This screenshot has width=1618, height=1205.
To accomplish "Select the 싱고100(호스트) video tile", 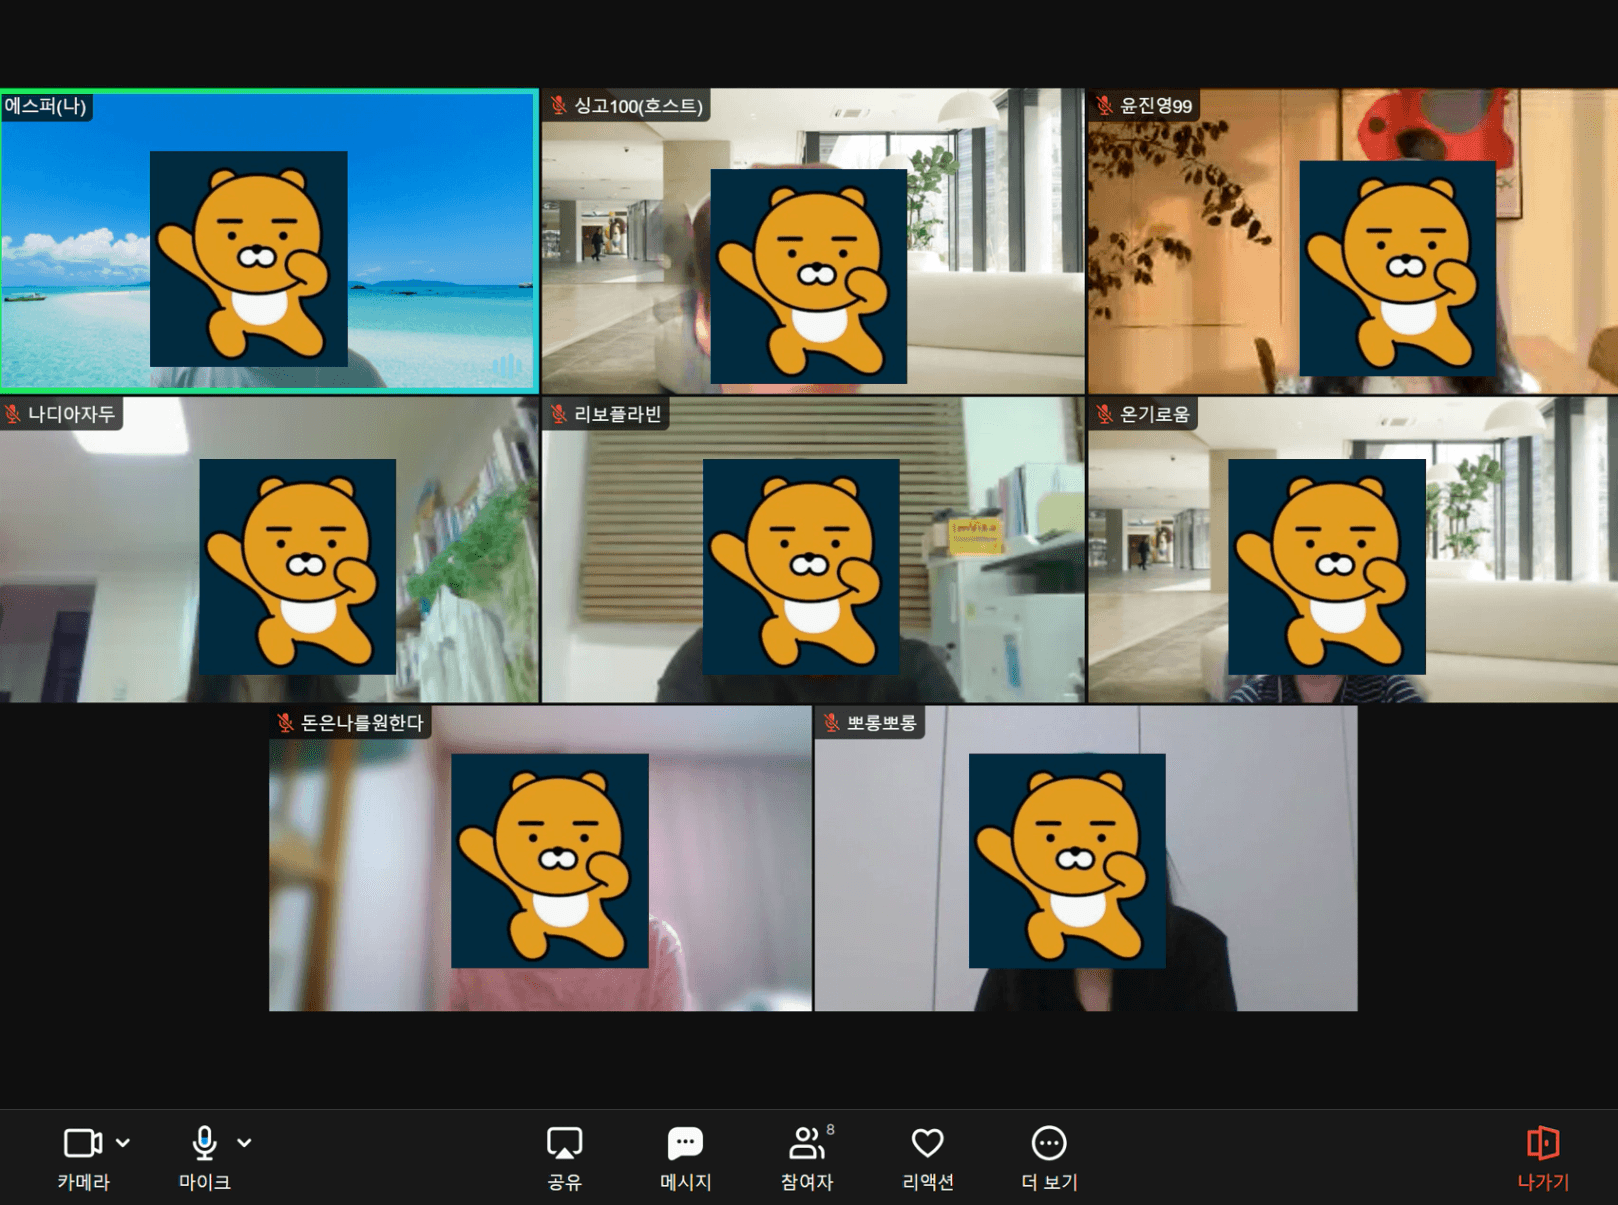I will click(x=813, y=240).
